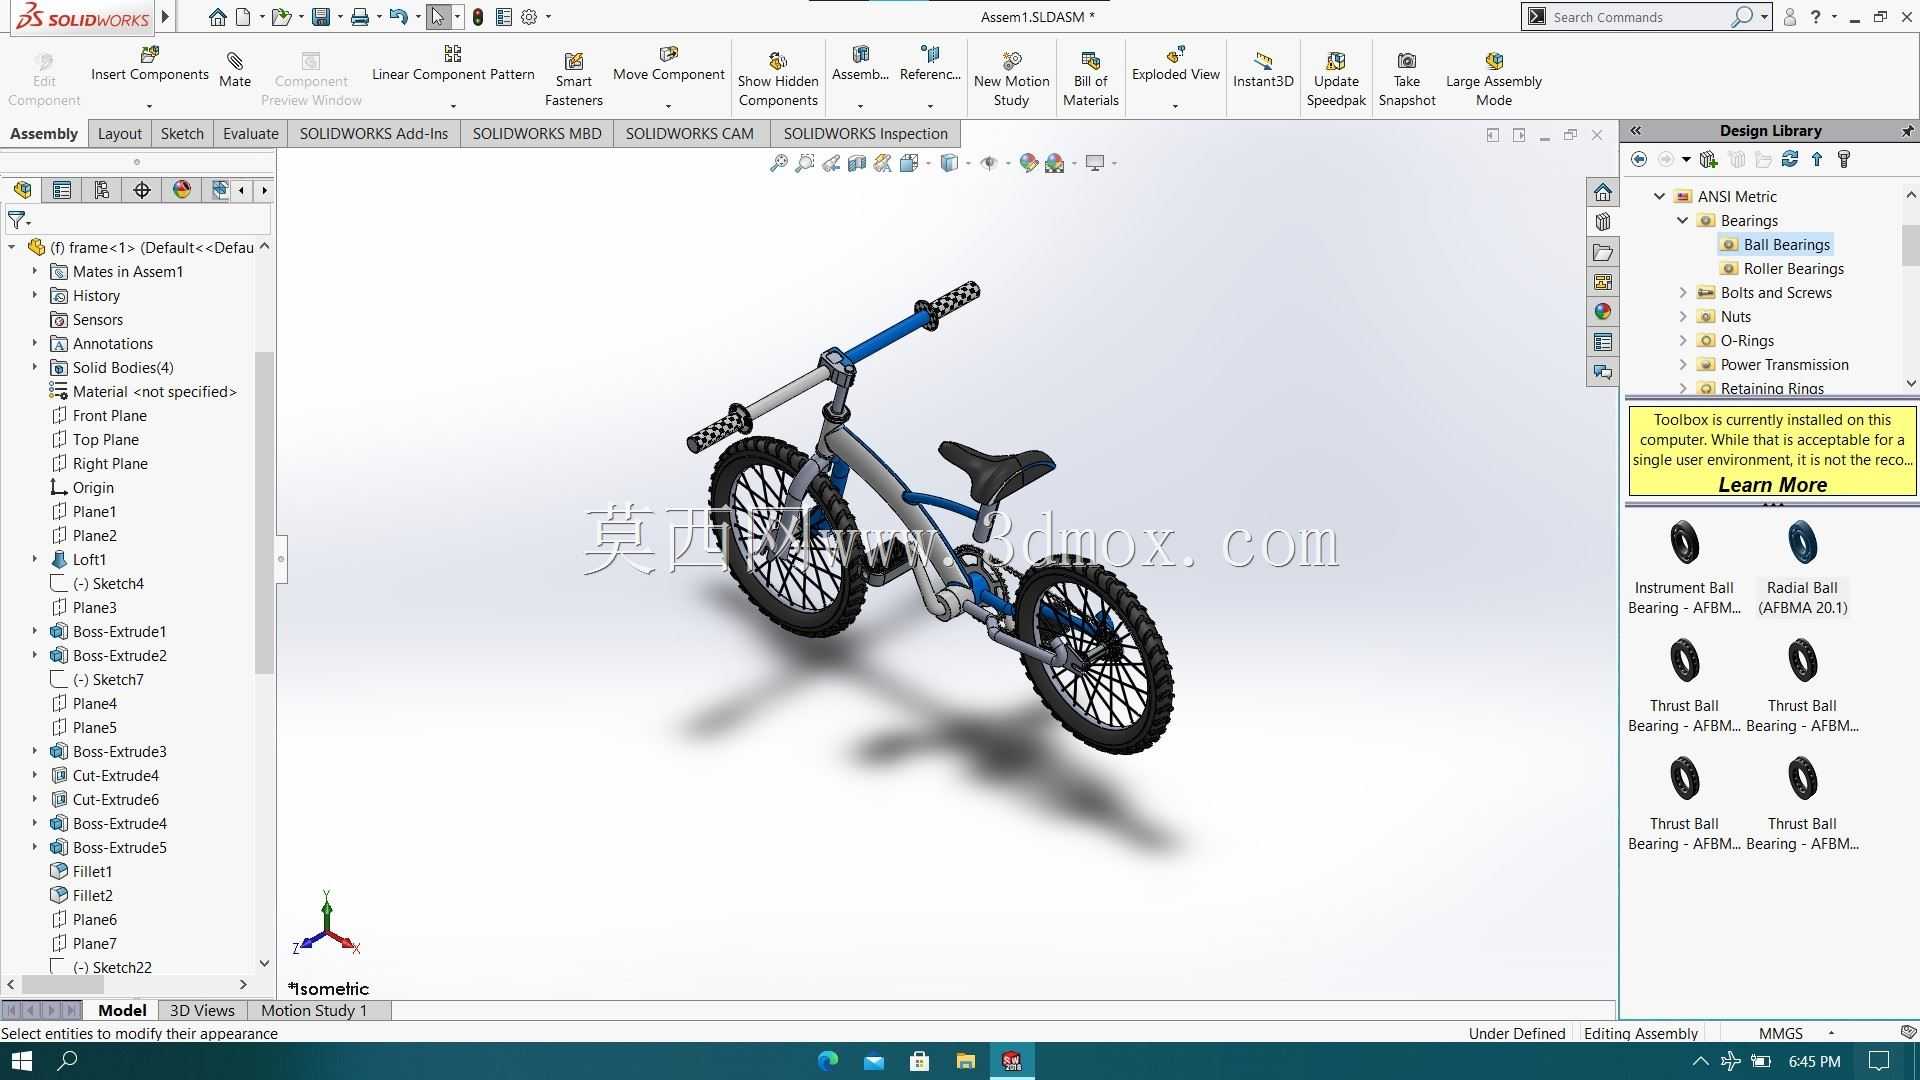Click the Toolbox bolt configure icon

(x=1844, y=160)
